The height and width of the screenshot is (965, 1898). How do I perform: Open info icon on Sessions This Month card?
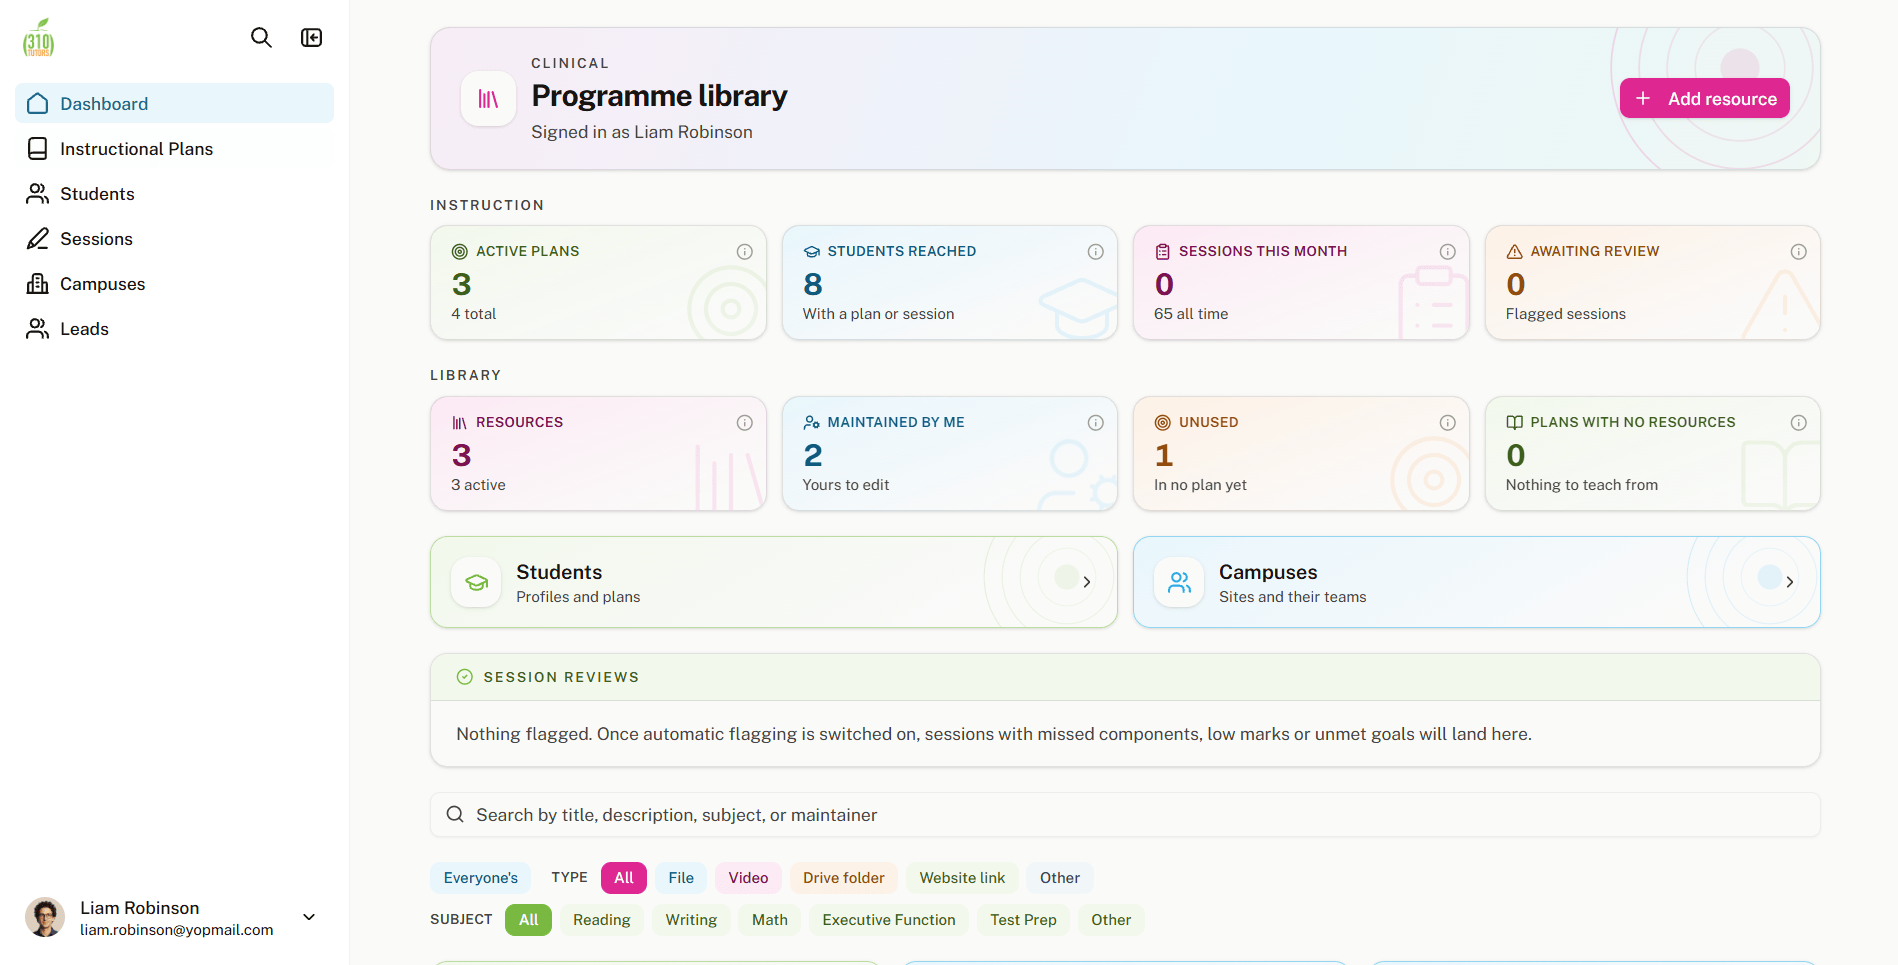(1448, 252)
